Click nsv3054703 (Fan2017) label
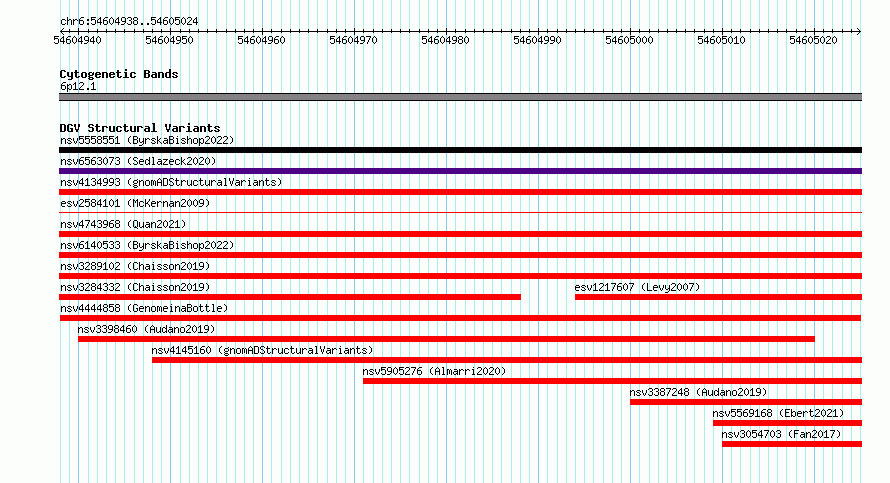 point(782,434)
